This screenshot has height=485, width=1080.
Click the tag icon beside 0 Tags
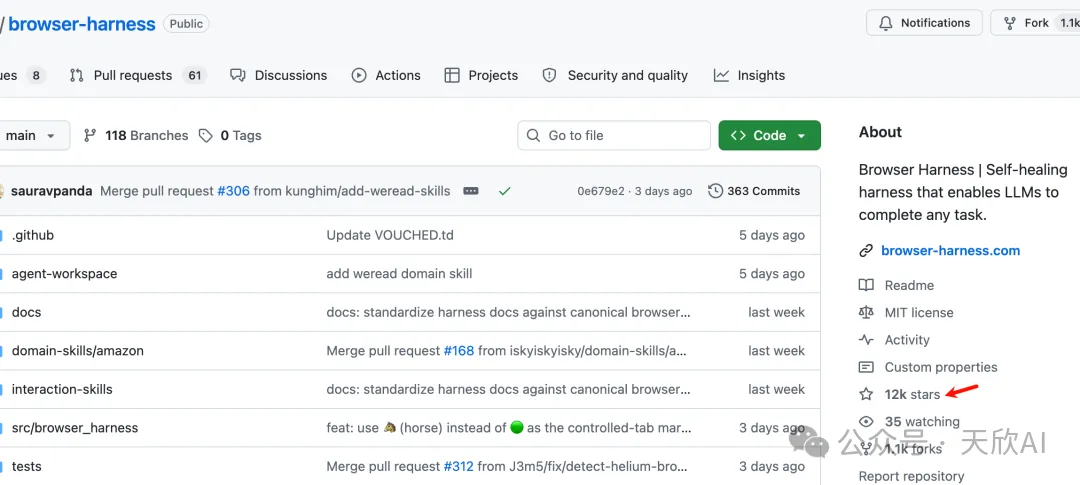(x=205, y=136)
